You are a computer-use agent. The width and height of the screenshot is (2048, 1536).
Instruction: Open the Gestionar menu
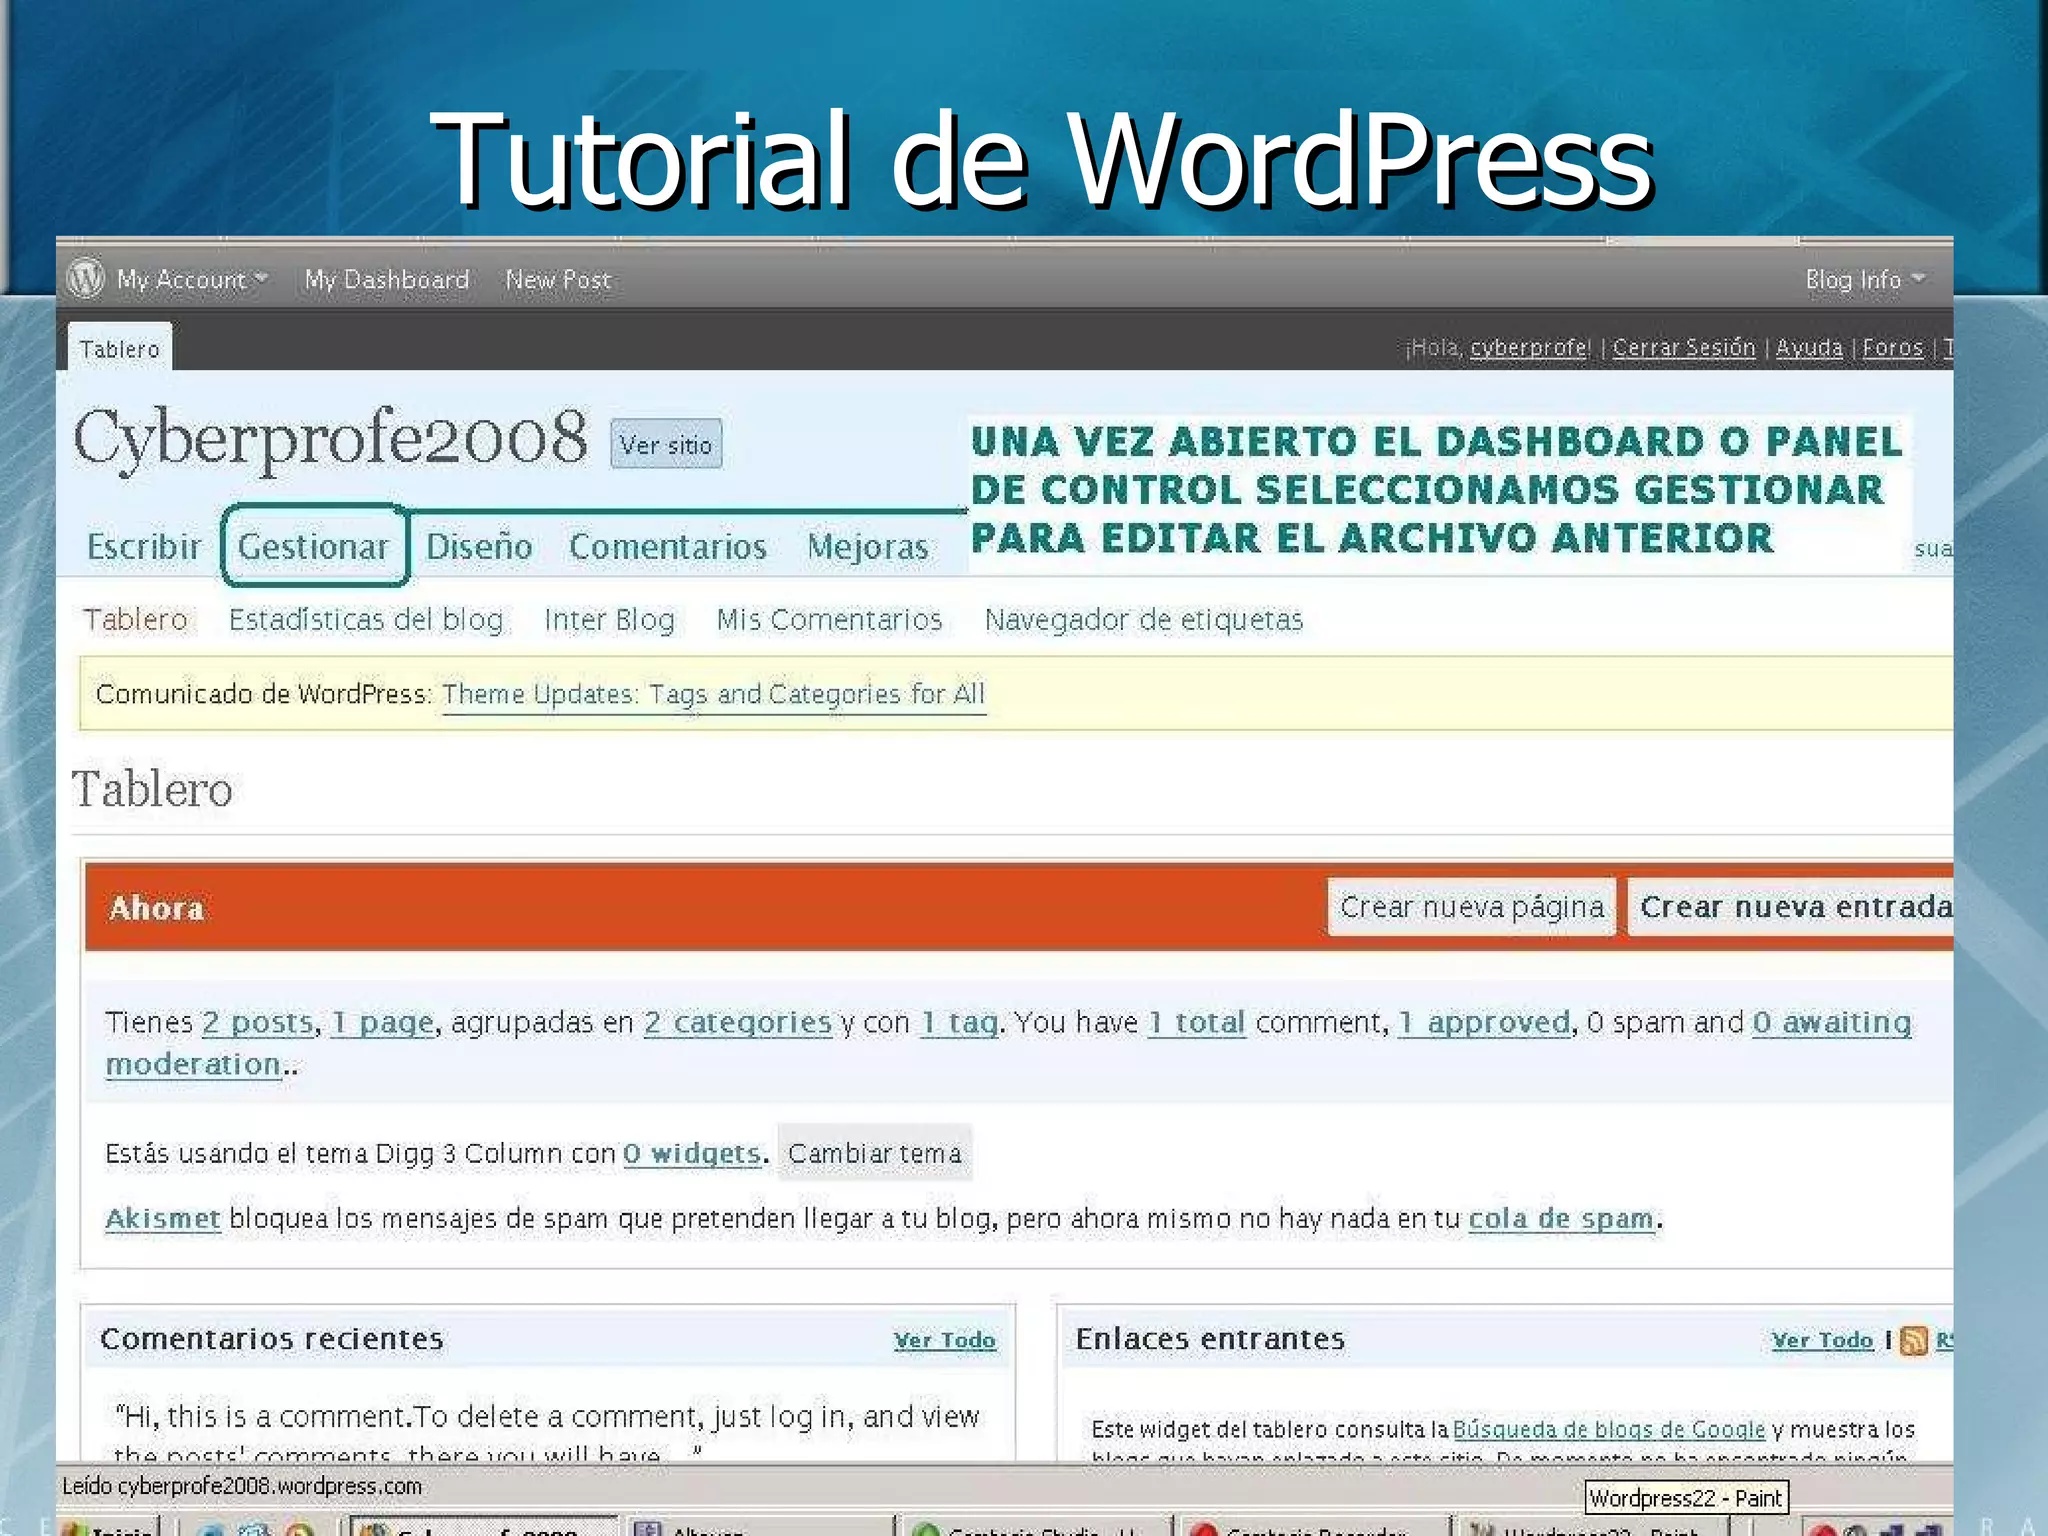[x=313, y=547]
